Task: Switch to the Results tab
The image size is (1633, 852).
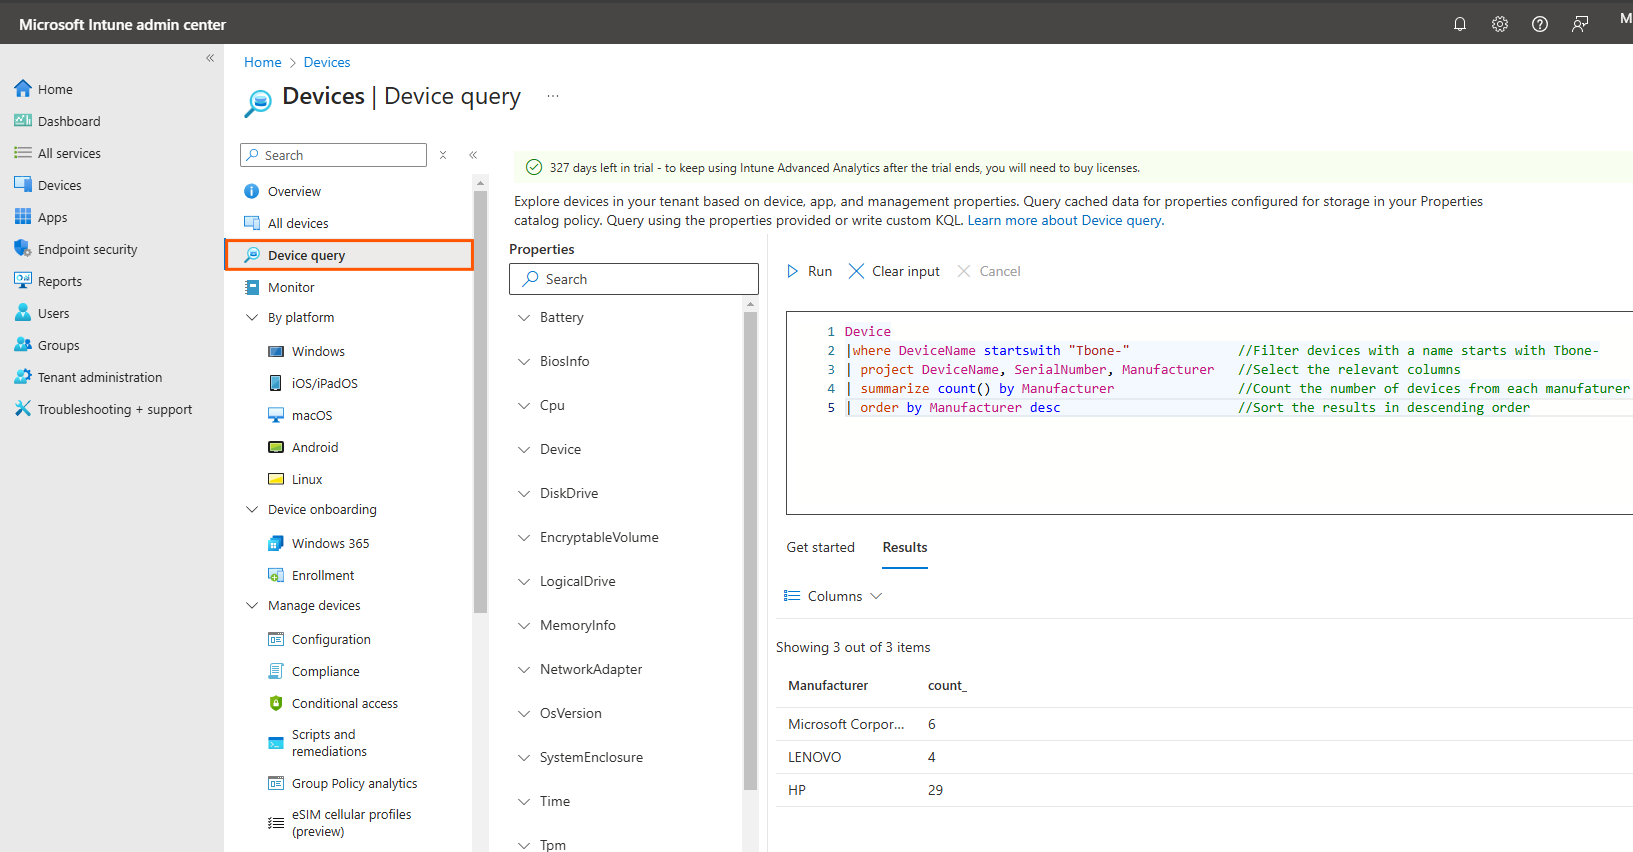Action: [905, 547]
